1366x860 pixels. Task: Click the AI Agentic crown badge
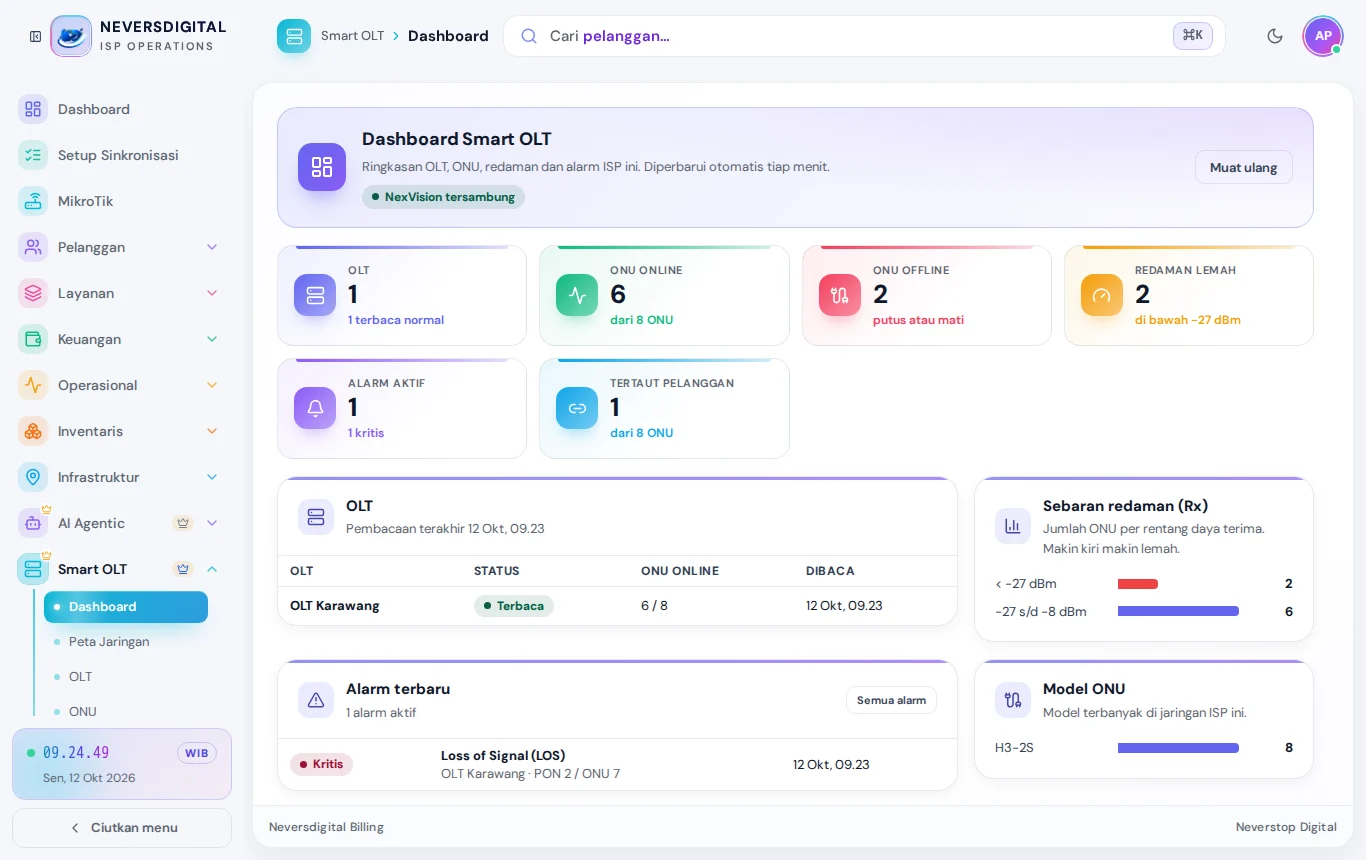(x=183, y=523)
